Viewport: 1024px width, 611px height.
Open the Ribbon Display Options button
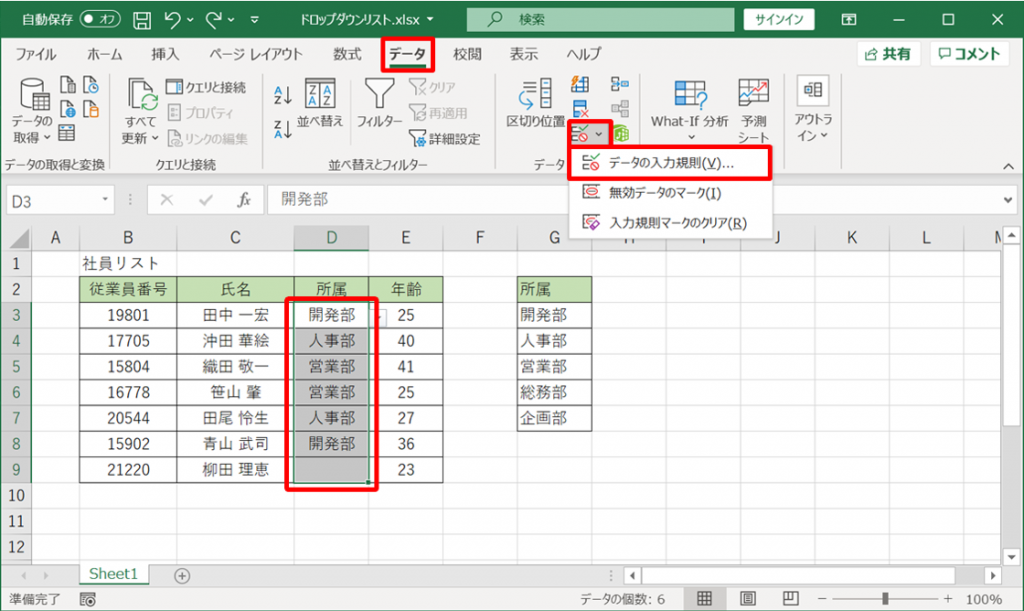pos(849,20)
